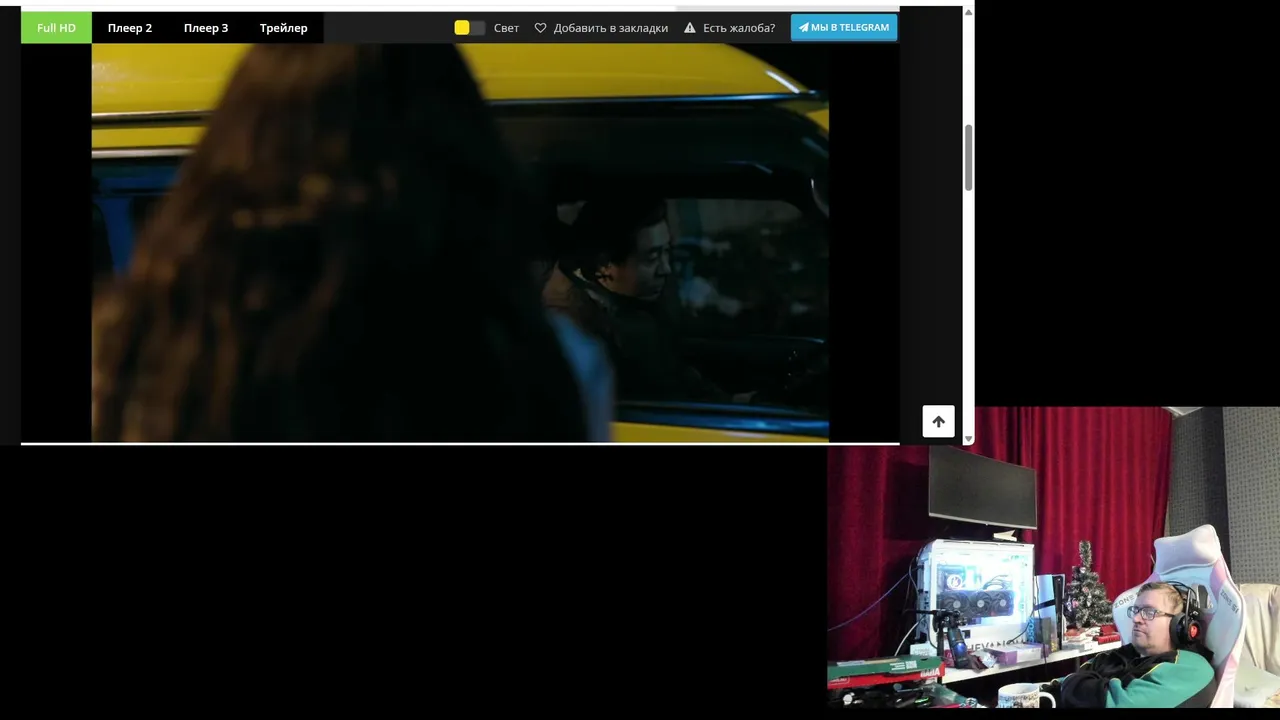1280x720 pixels.
Task: Select the Плеер 3 tab
Action: click(206, 28)
